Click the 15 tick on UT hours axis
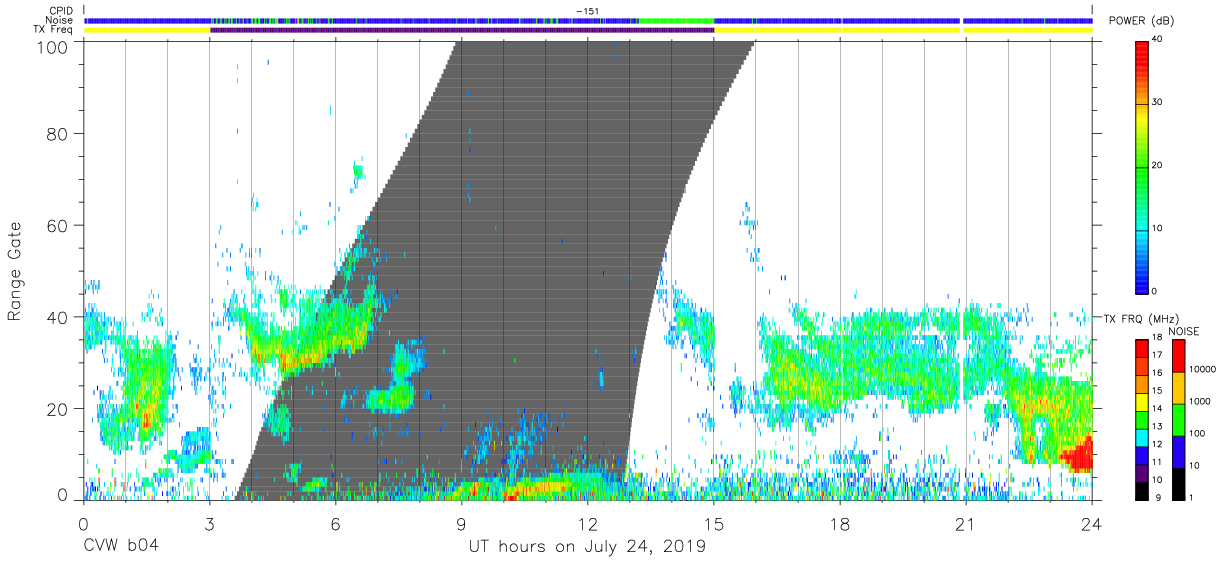 [x=714, y=523]
